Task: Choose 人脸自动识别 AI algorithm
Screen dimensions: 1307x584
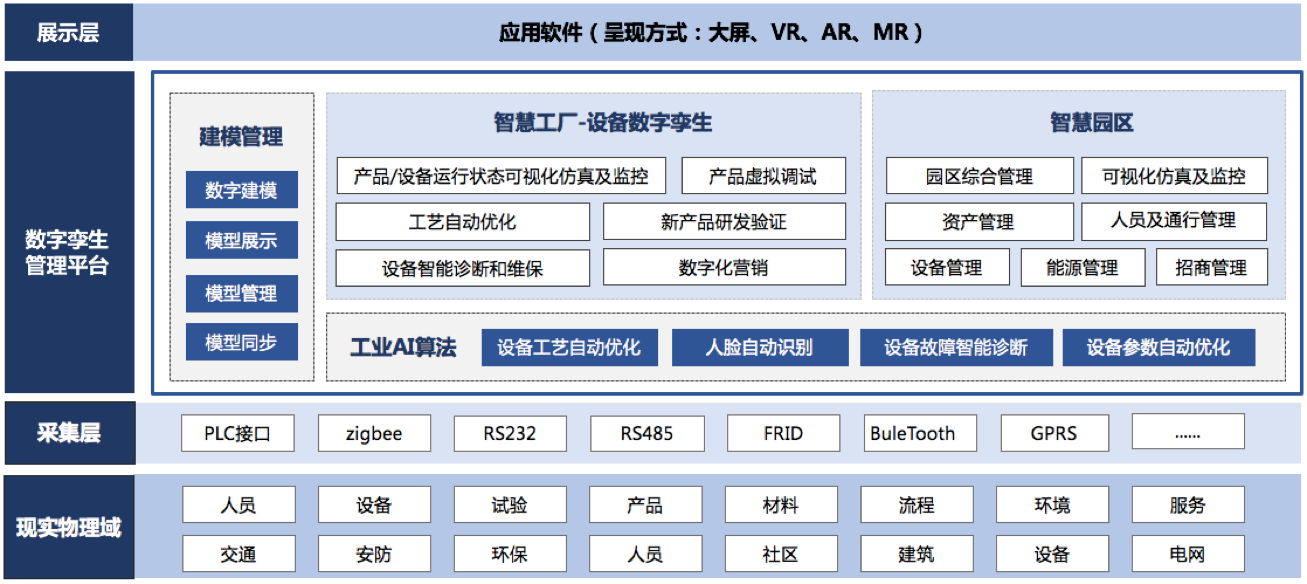Action: click(x=759, y=348)
